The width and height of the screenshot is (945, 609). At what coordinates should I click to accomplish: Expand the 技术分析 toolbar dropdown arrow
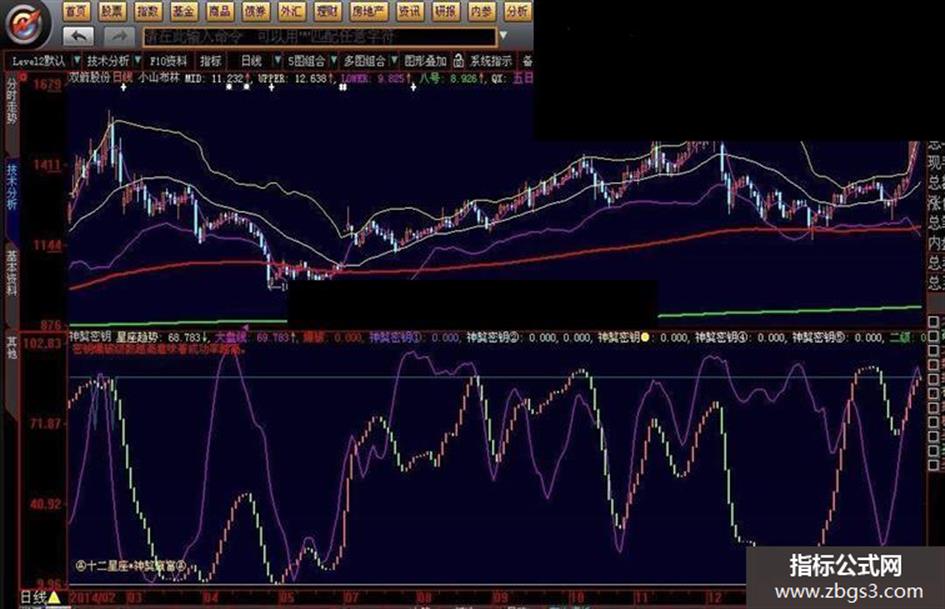pos(138,60)
